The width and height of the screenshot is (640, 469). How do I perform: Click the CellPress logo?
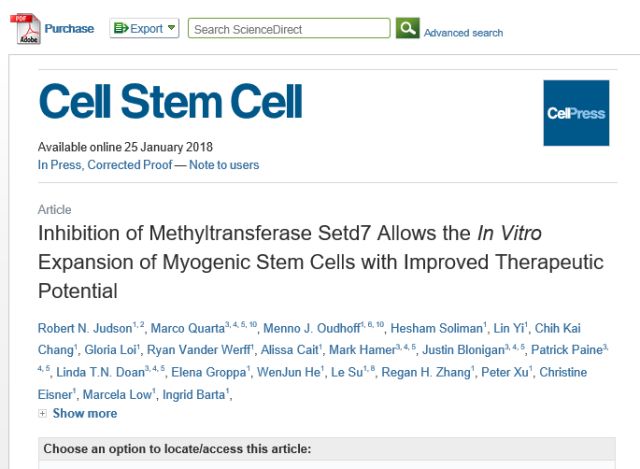point(576,113)
